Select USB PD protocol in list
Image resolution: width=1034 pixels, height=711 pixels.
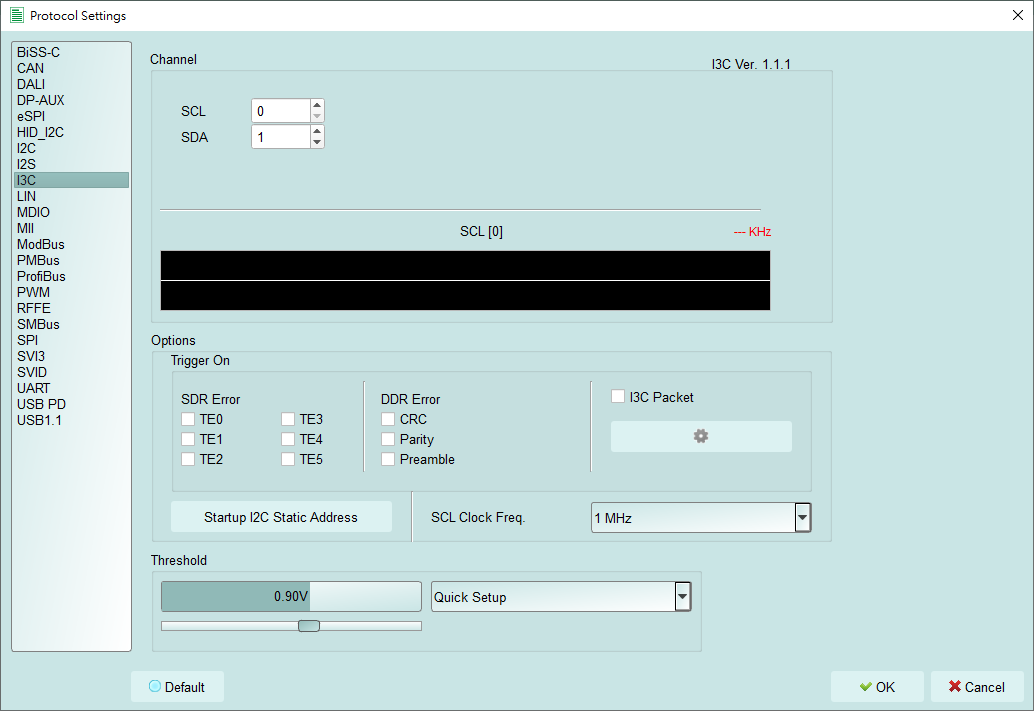click(x=71, y=404)
